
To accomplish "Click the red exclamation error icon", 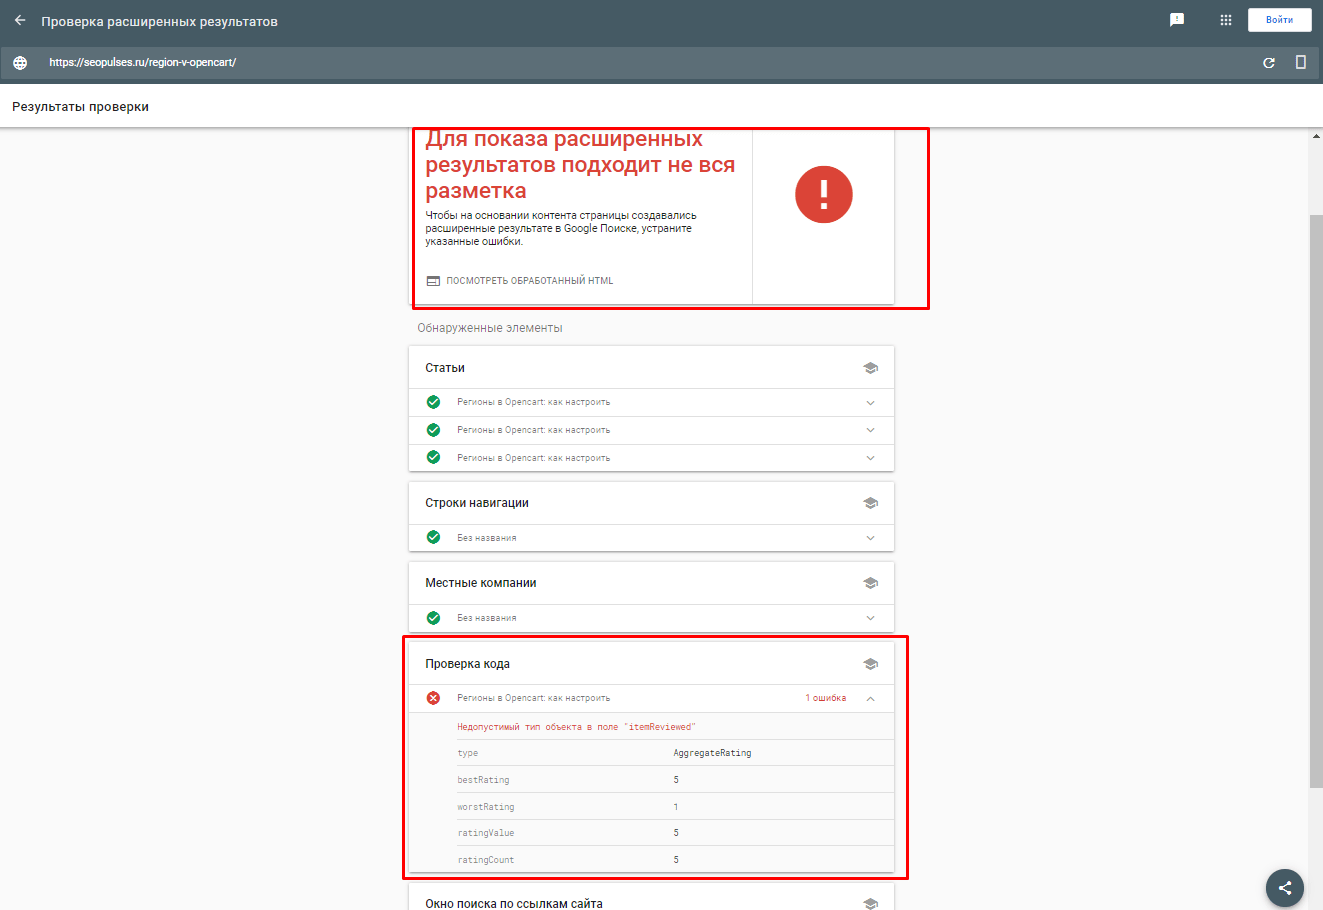I will point(824,194).
